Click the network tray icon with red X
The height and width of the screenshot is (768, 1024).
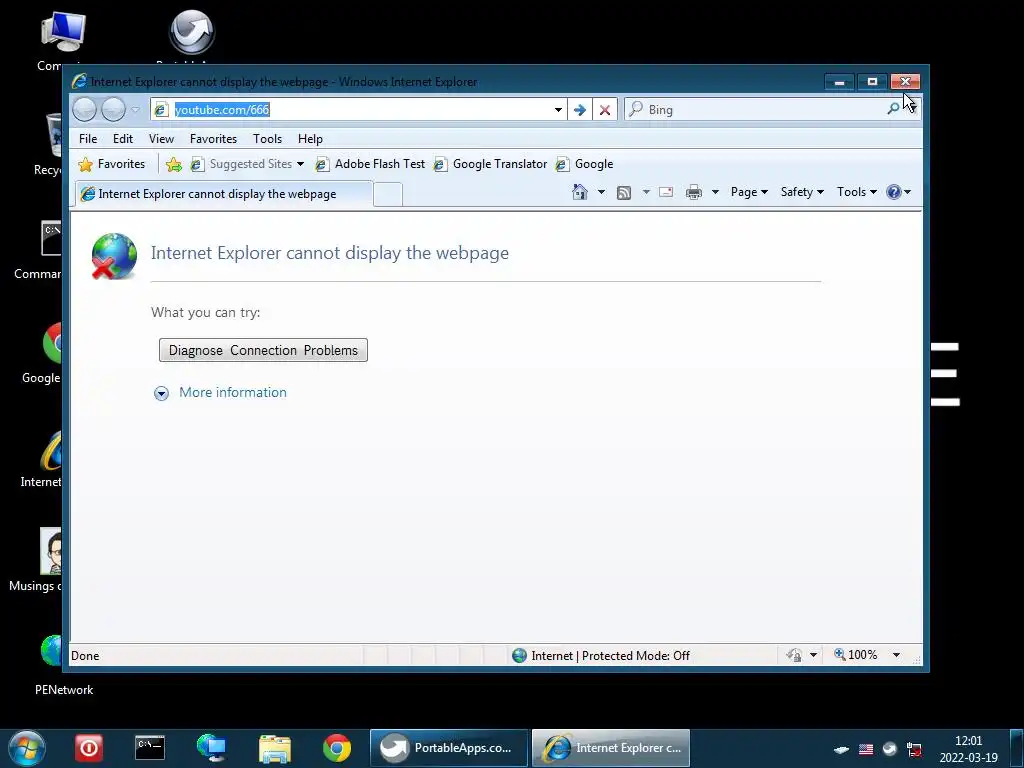coord(915,749)
